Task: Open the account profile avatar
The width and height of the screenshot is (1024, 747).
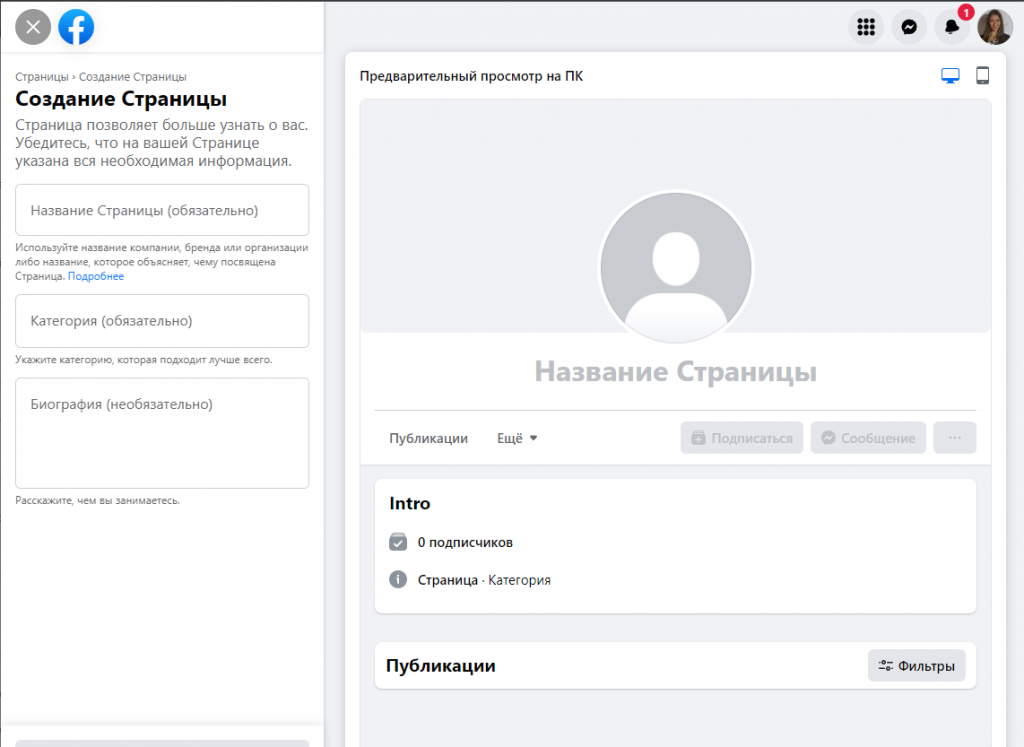Action: click(994, 27)
